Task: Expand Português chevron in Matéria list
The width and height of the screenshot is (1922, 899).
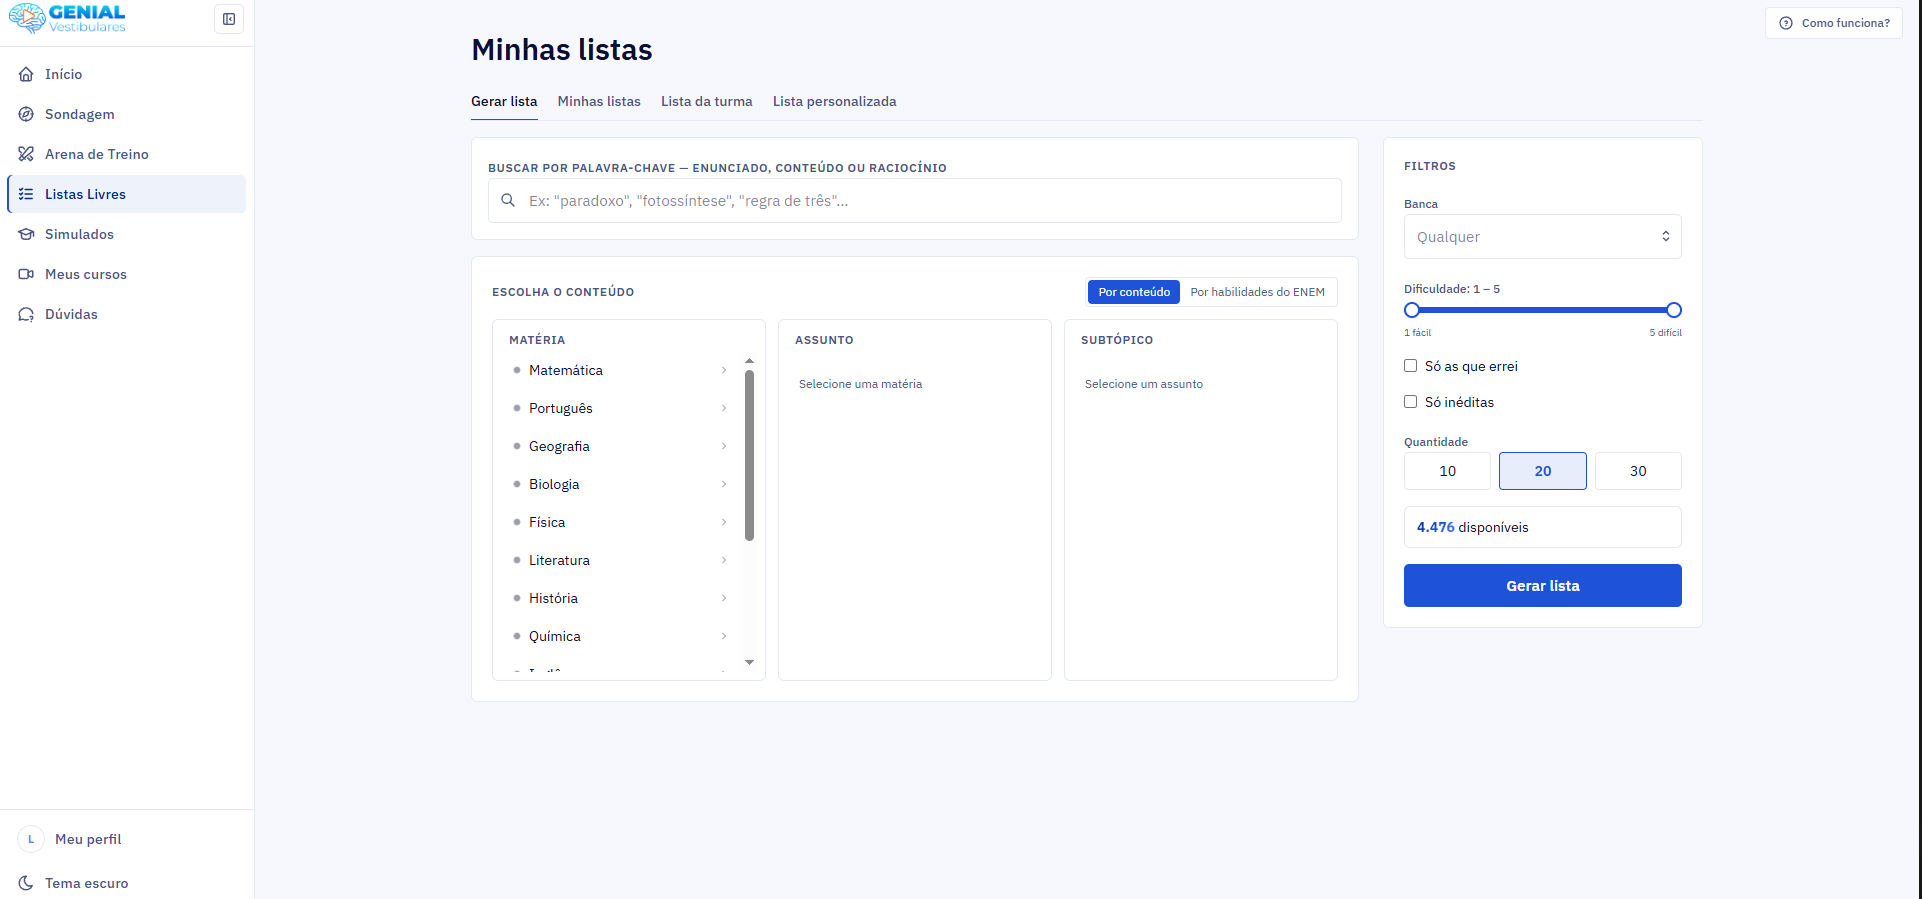Action: coord(724,408)
